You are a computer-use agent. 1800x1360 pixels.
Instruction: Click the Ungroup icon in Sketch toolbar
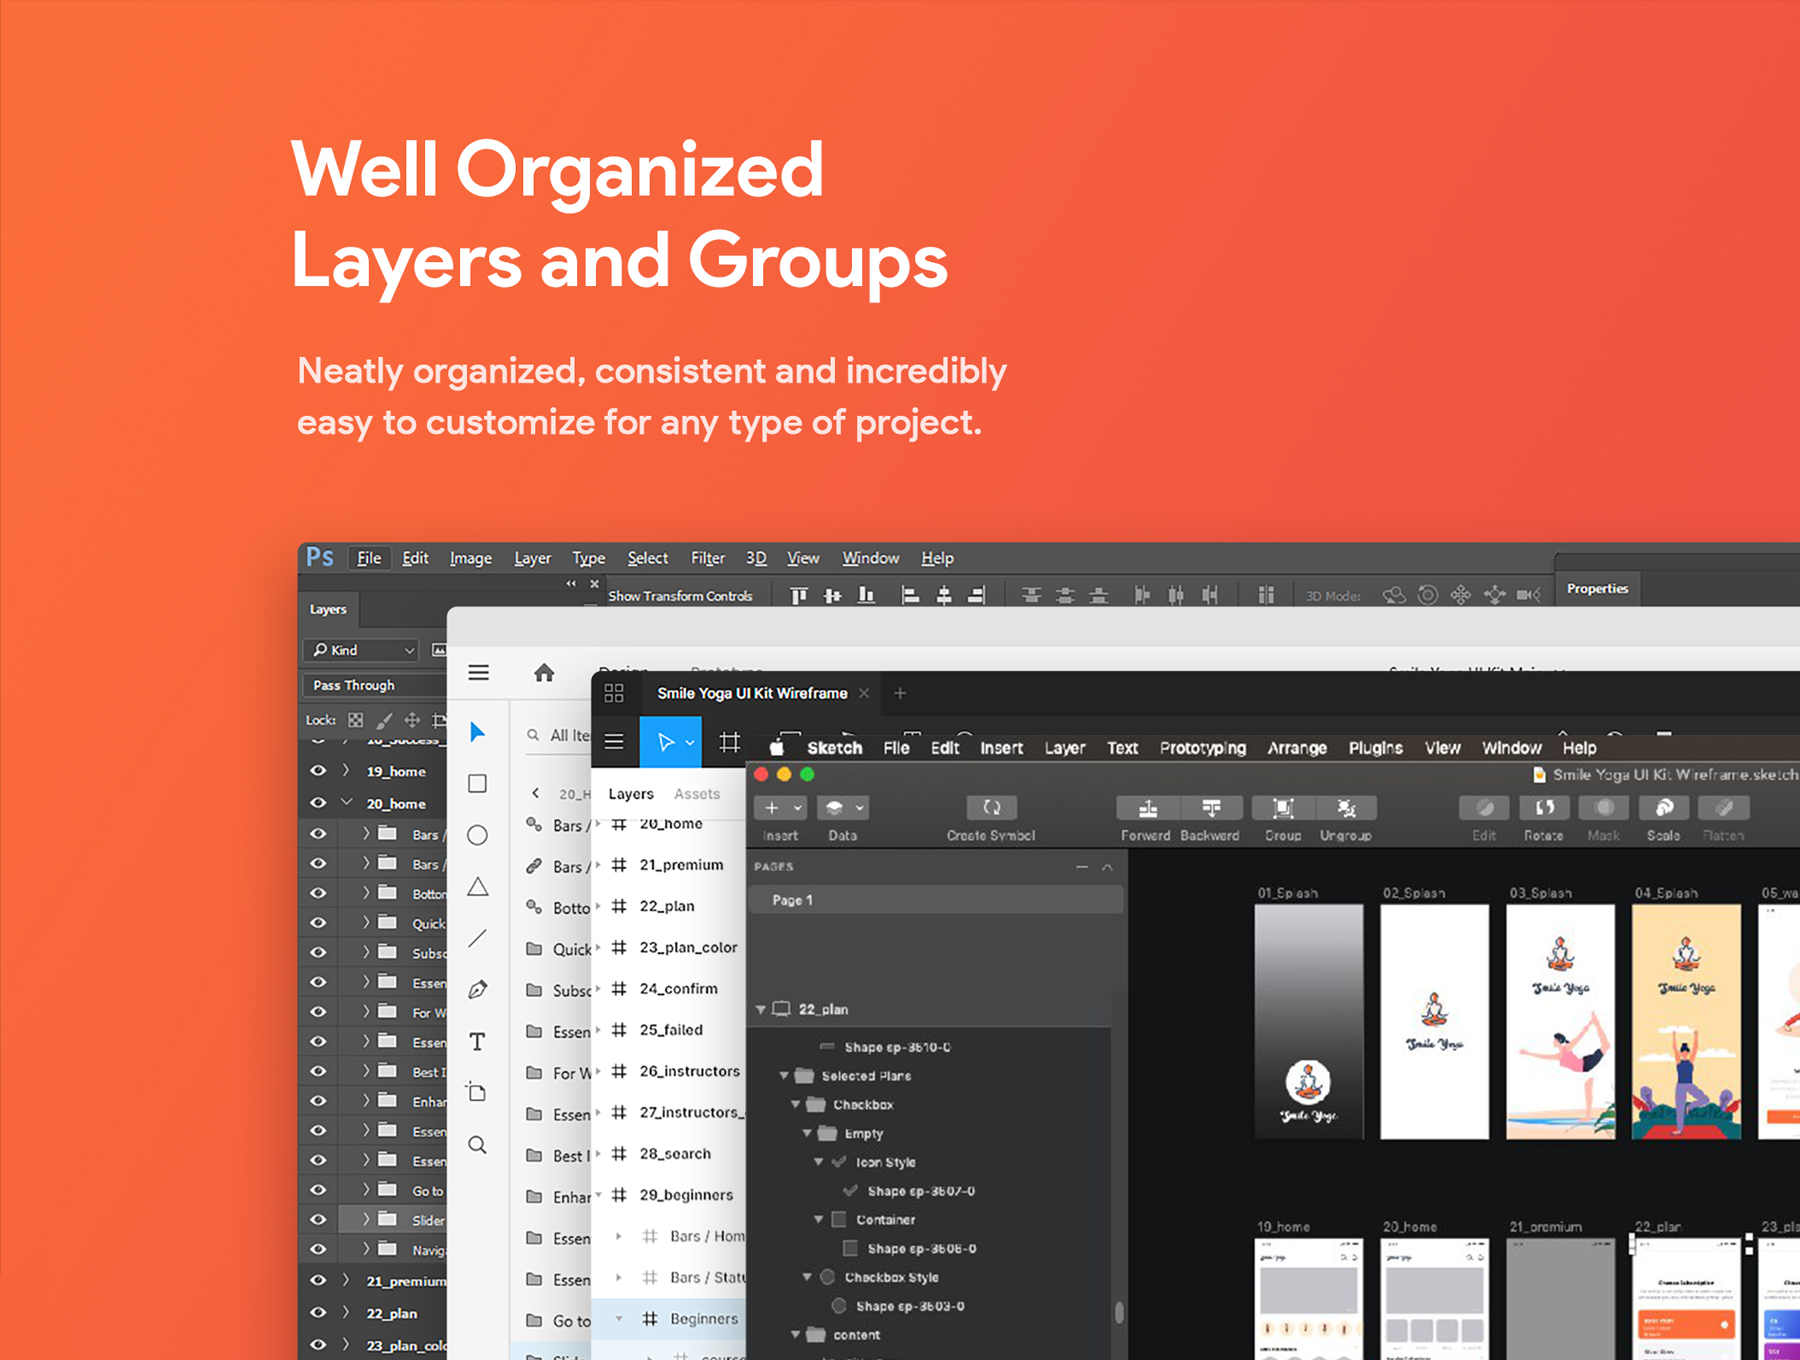pos(1346,808)
